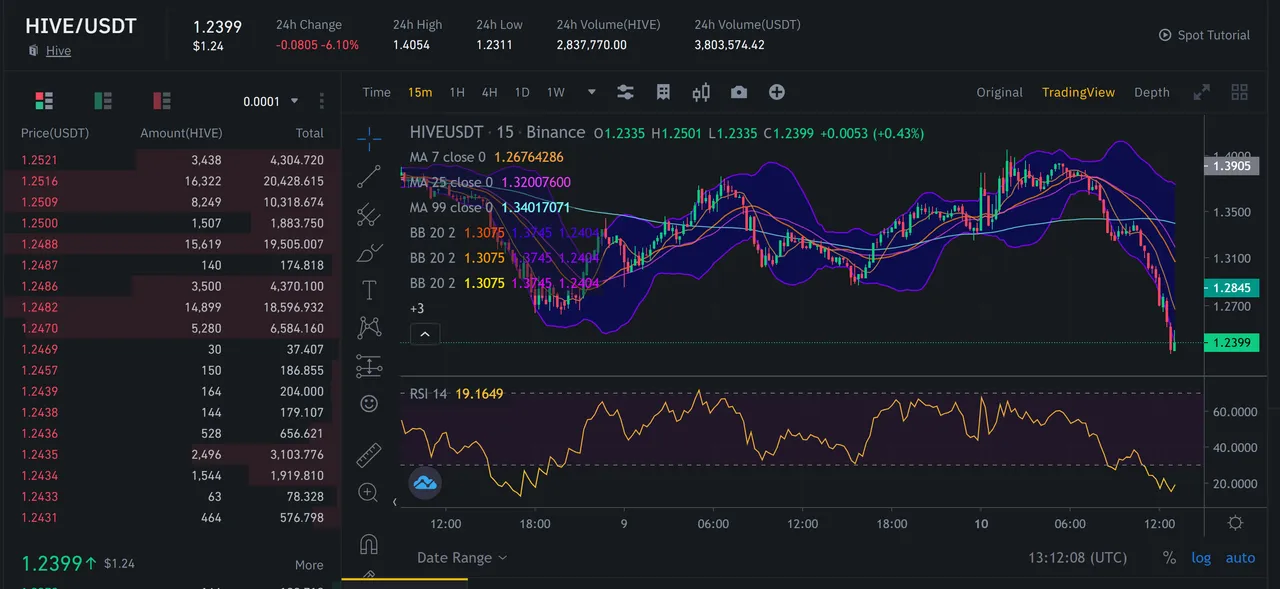Take a chart snapshot with camera icon

739,92
